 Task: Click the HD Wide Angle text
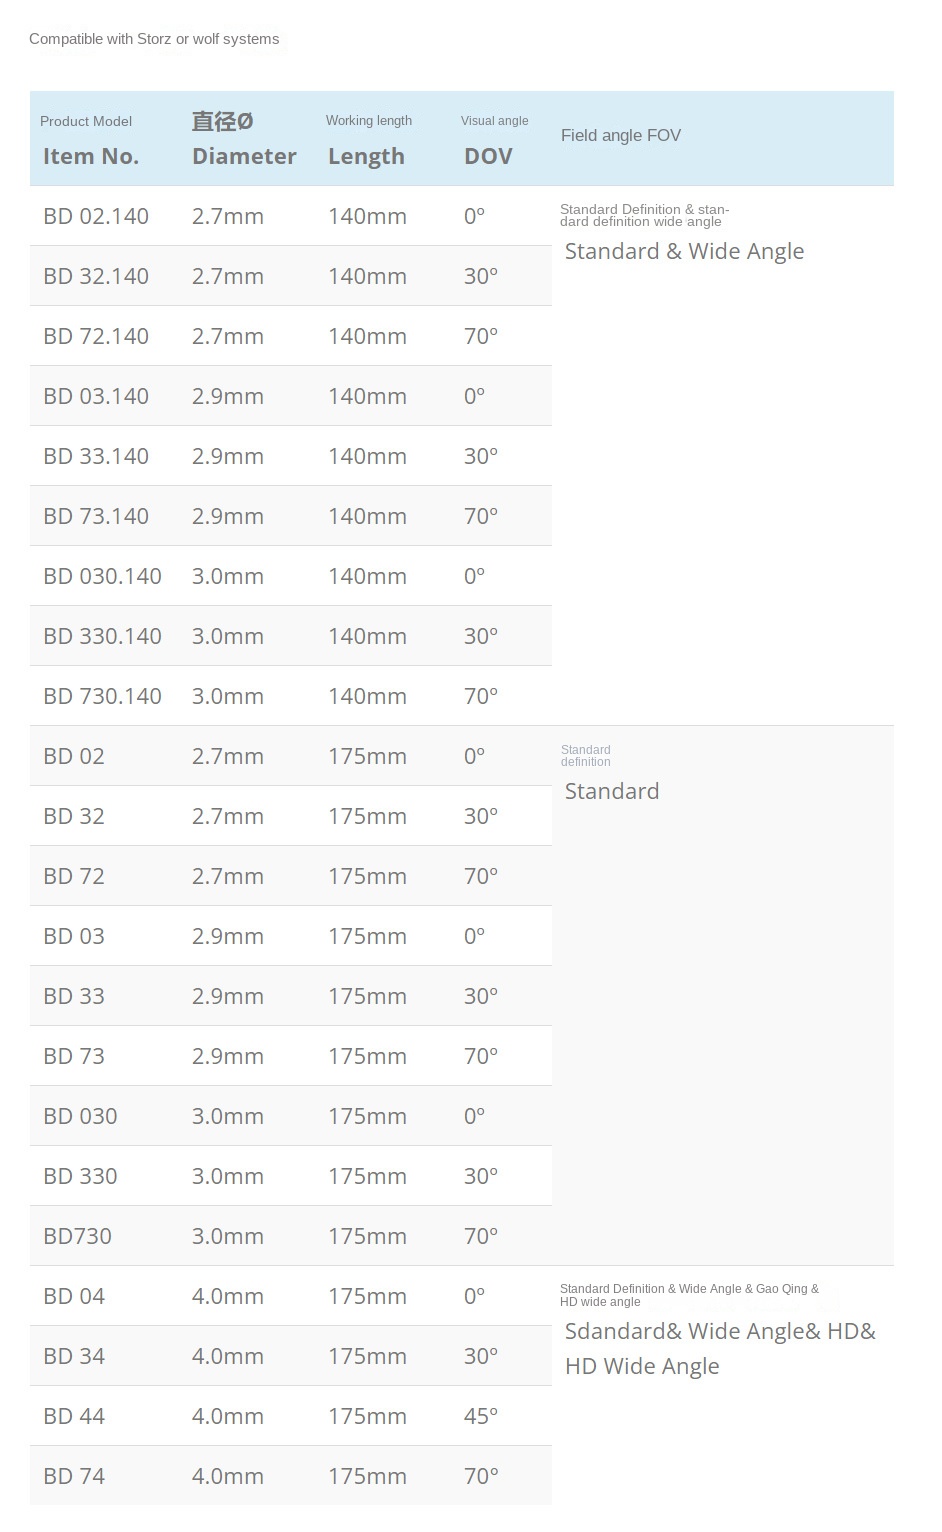pos(642,1366)
